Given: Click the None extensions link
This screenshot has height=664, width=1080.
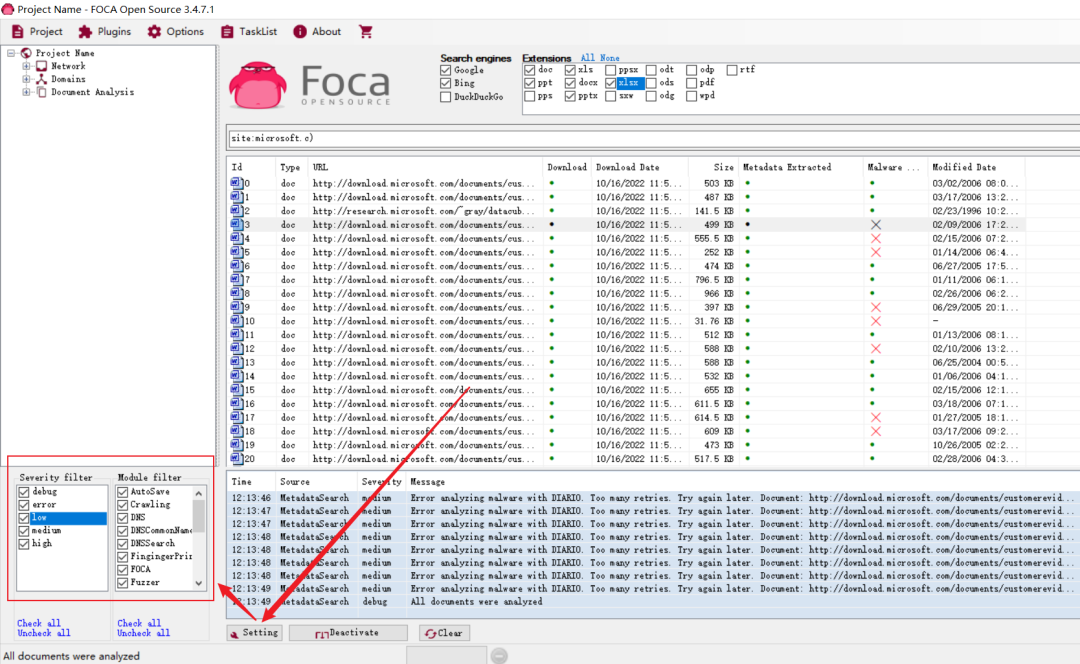Looking at the screenshot, I should coord(610,59).
